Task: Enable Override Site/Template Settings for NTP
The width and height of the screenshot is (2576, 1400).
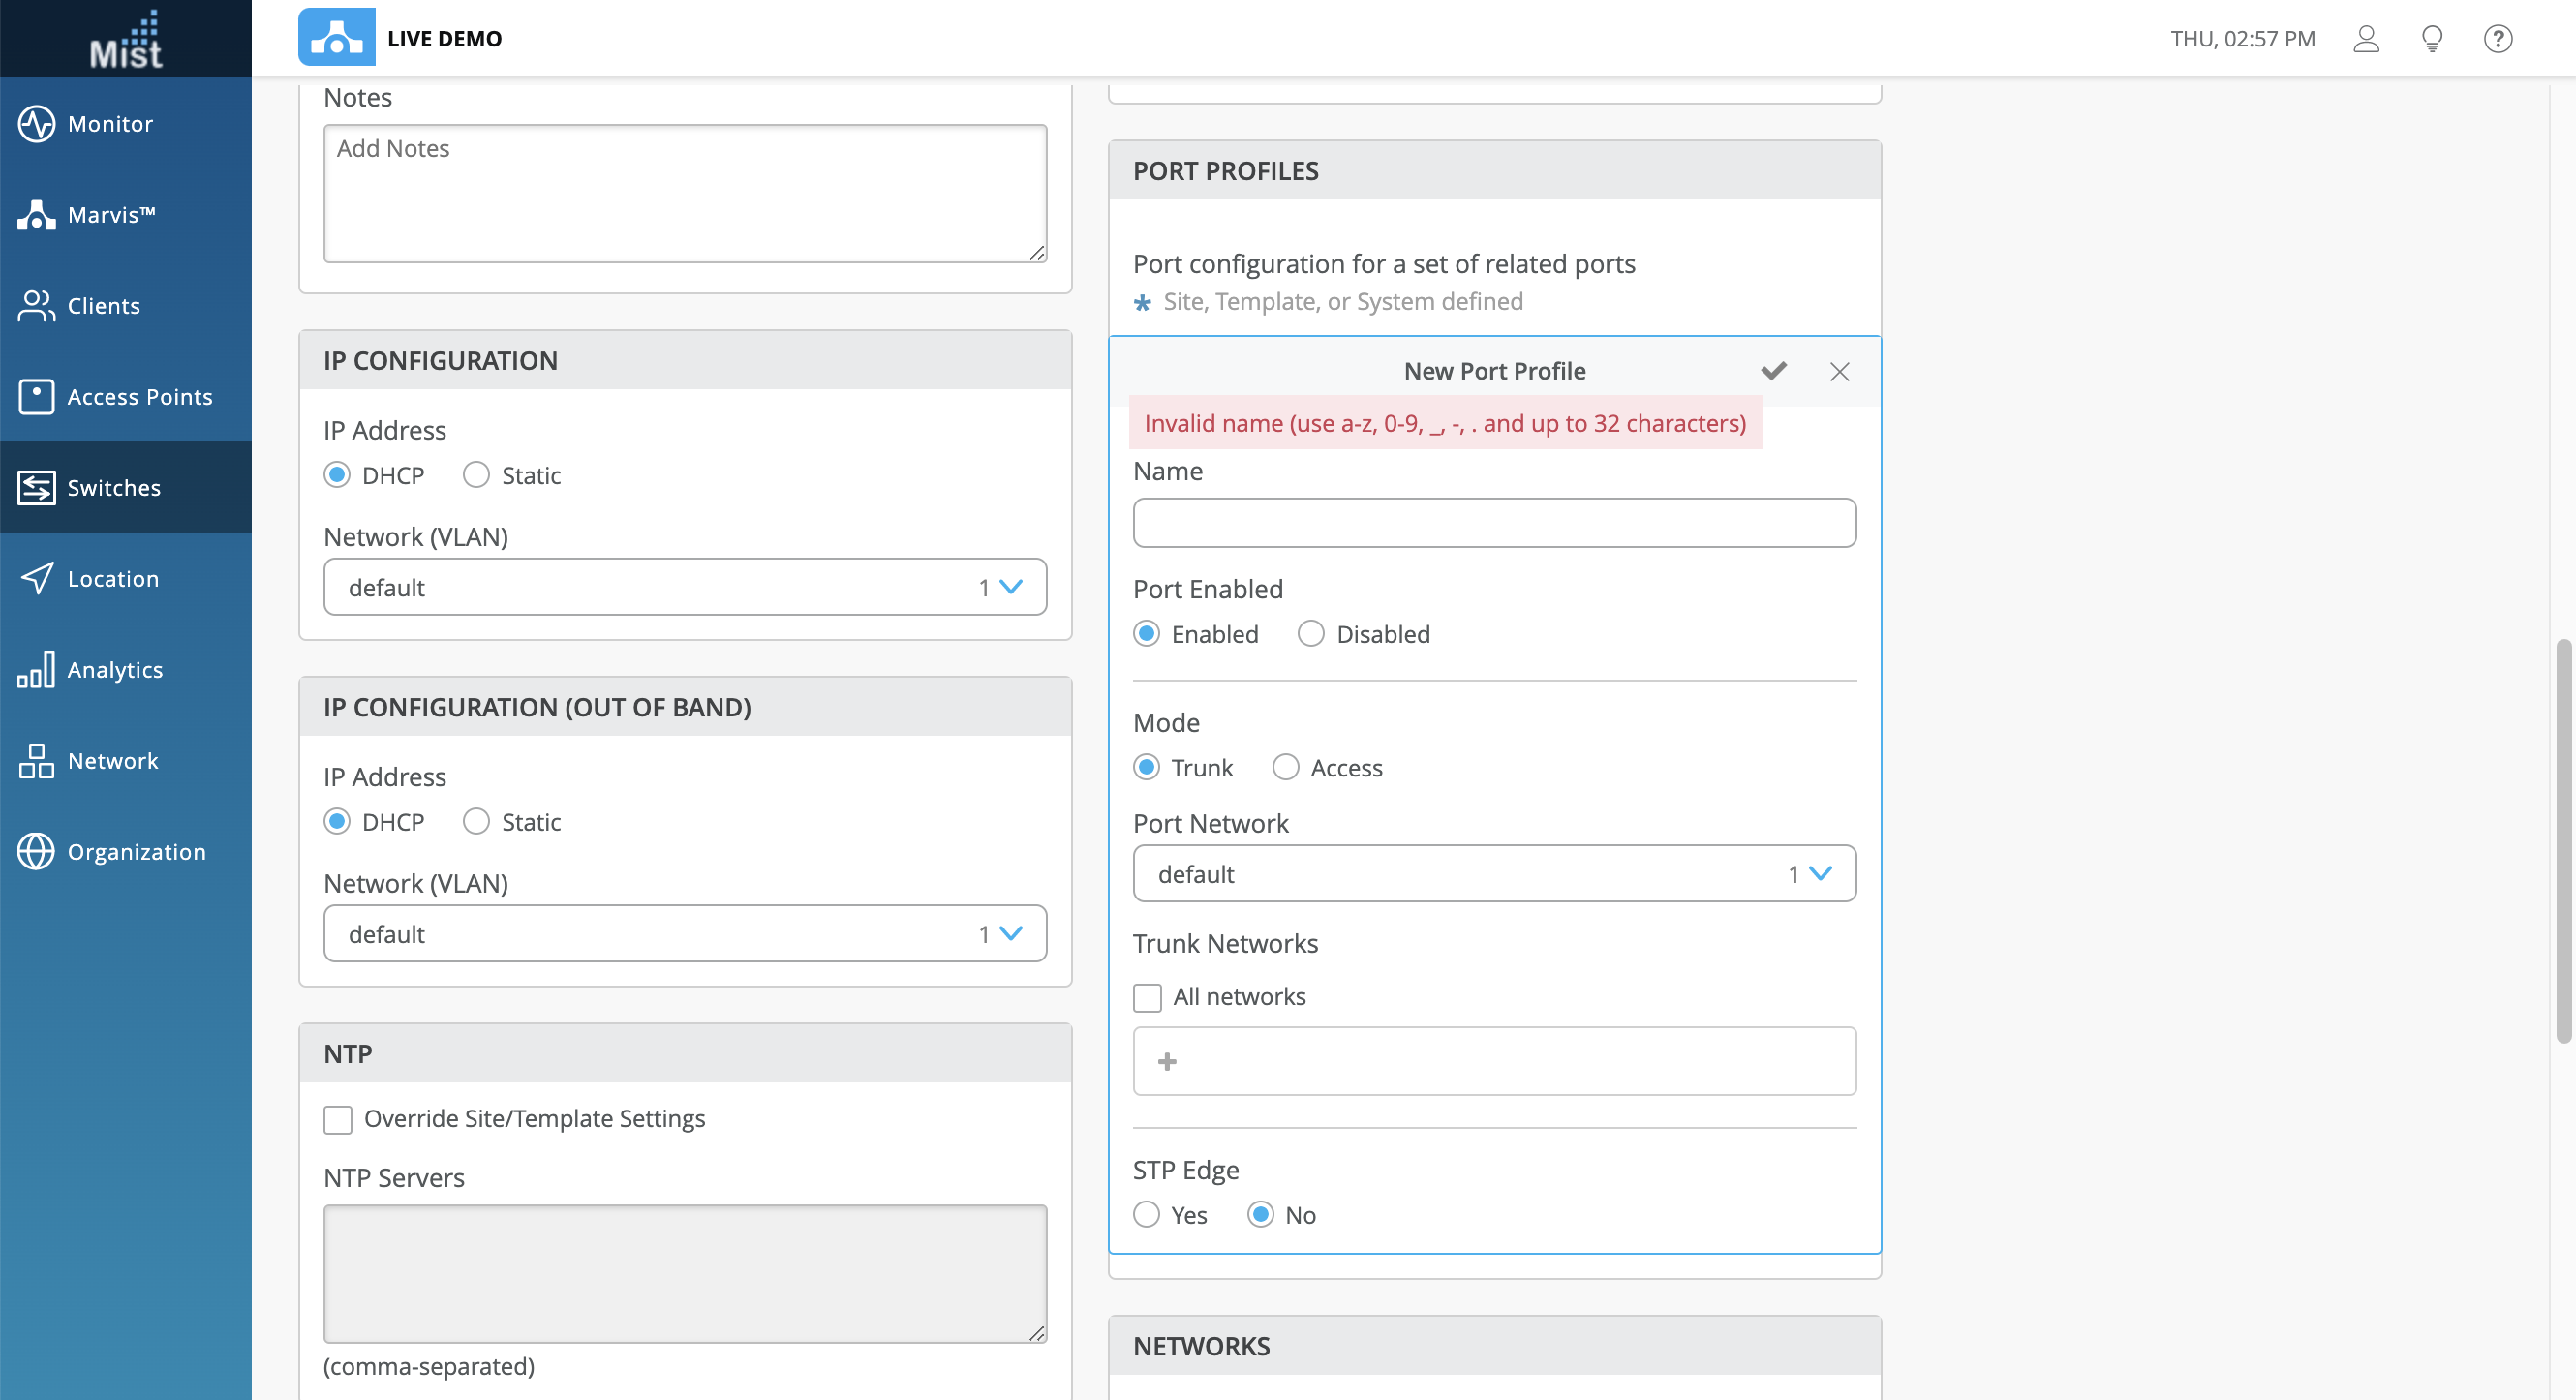Action: click(338, 1119)
